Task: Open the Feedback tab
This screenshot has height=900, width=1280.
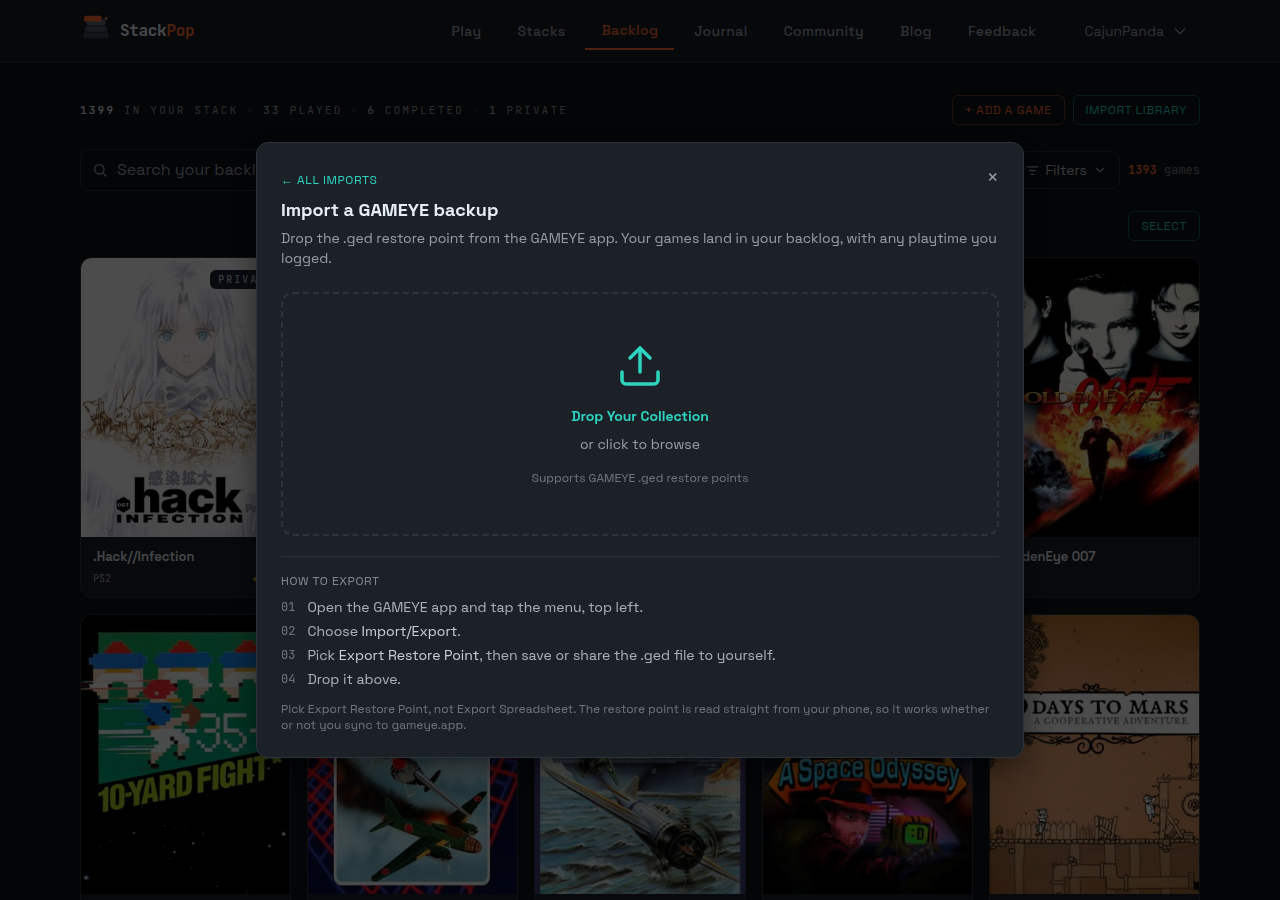Action: coord(1002,31)
